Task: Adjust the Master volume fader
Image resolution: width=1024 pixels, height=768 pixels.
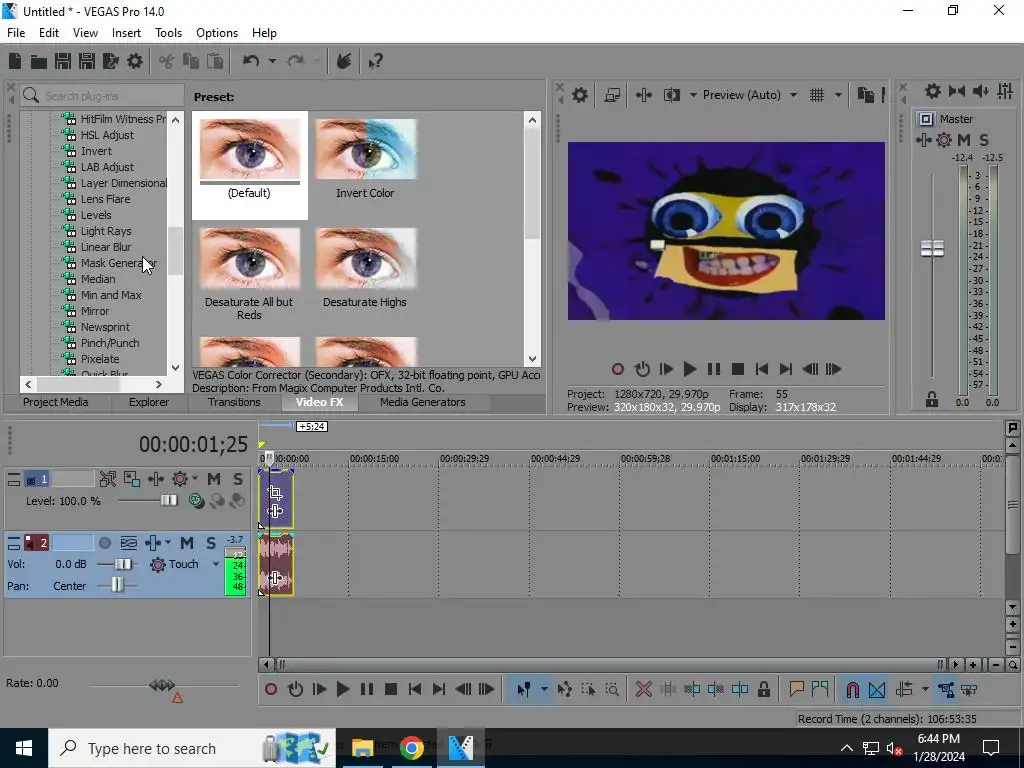Action: point(932,248)
